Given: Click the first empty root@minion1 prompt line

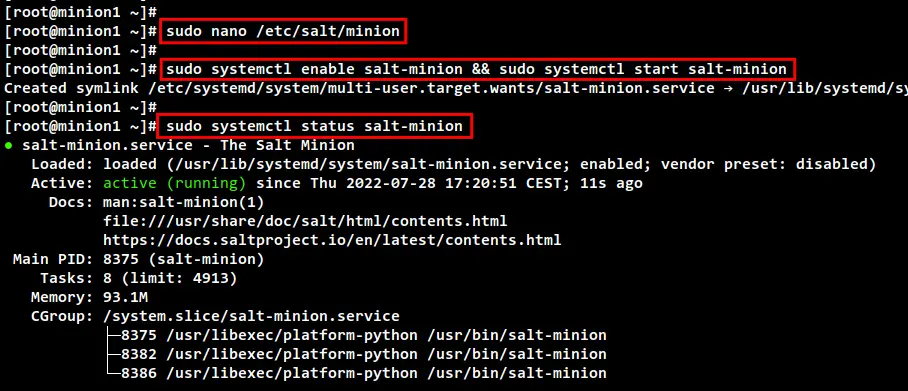Looking at the screenshot, I should pos(80,12).
